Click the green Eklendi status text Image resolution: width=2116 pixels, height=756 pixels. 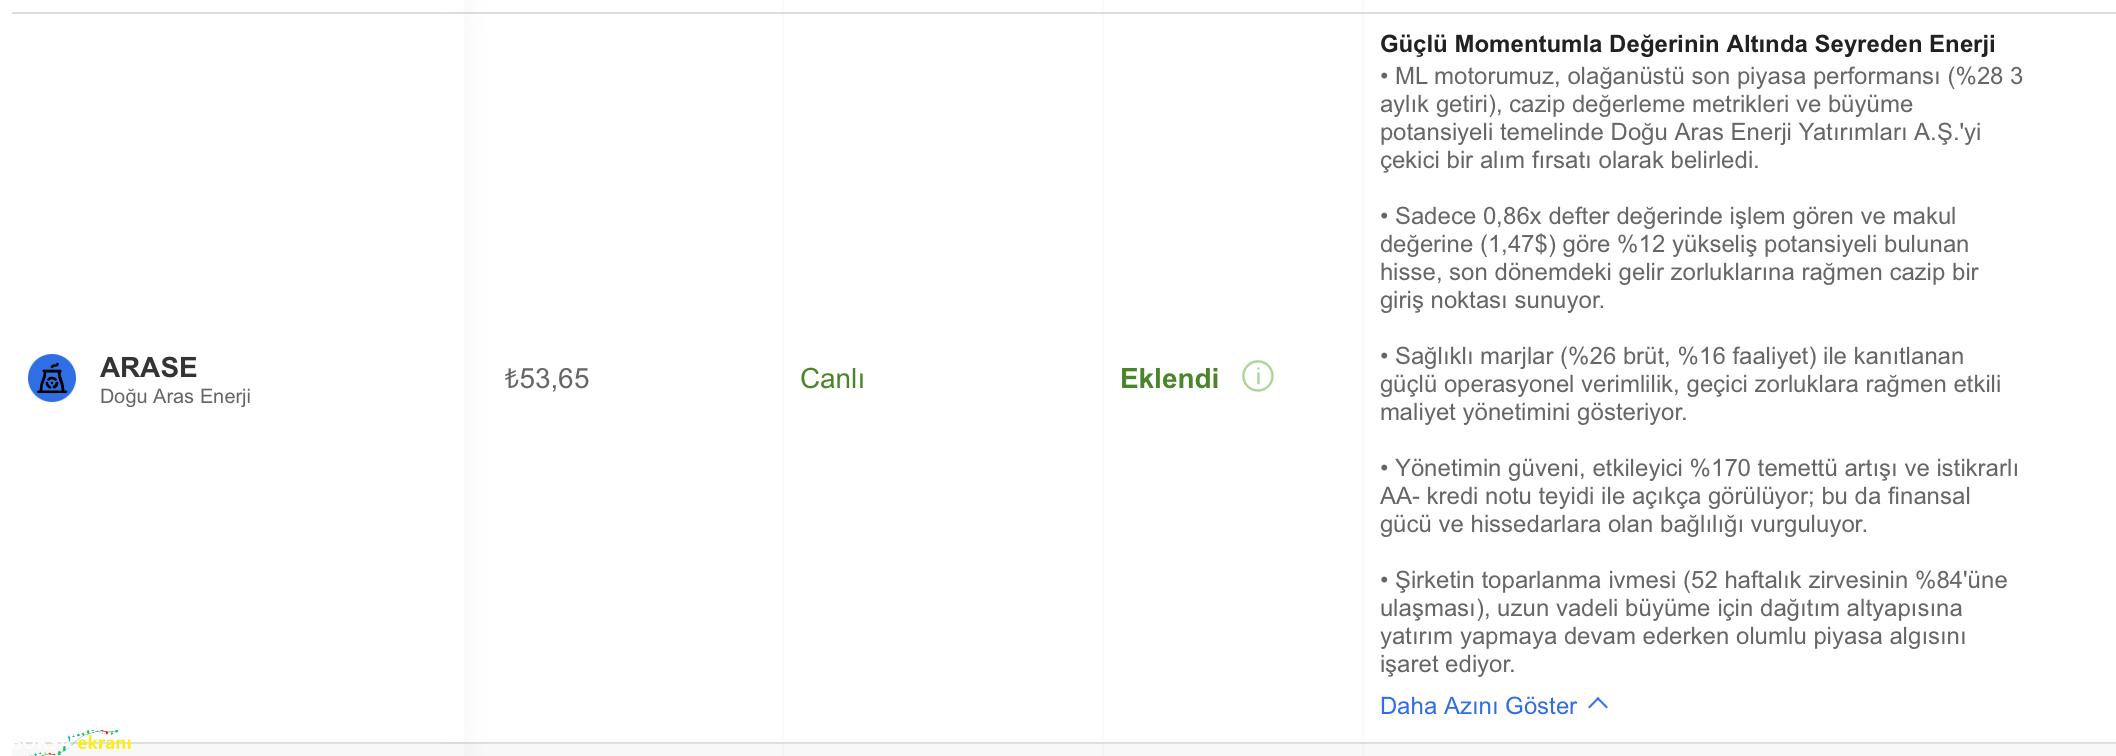coord(1169,379)
